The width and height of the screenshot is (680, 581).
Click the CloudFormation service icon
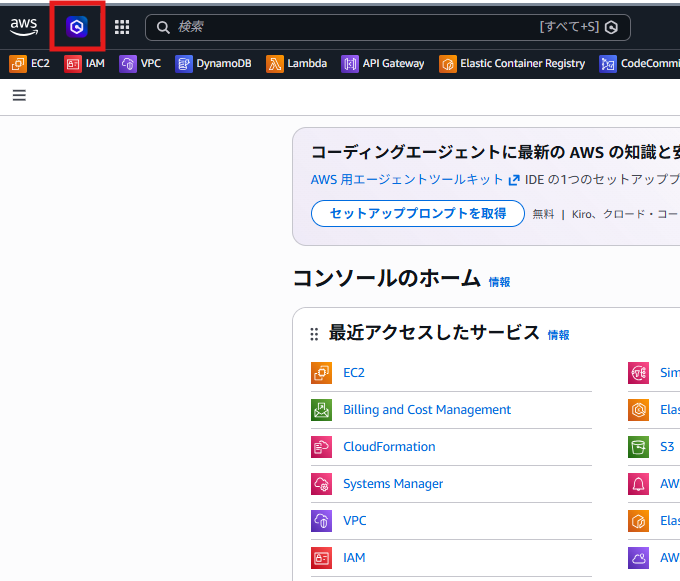click(321, 447)
